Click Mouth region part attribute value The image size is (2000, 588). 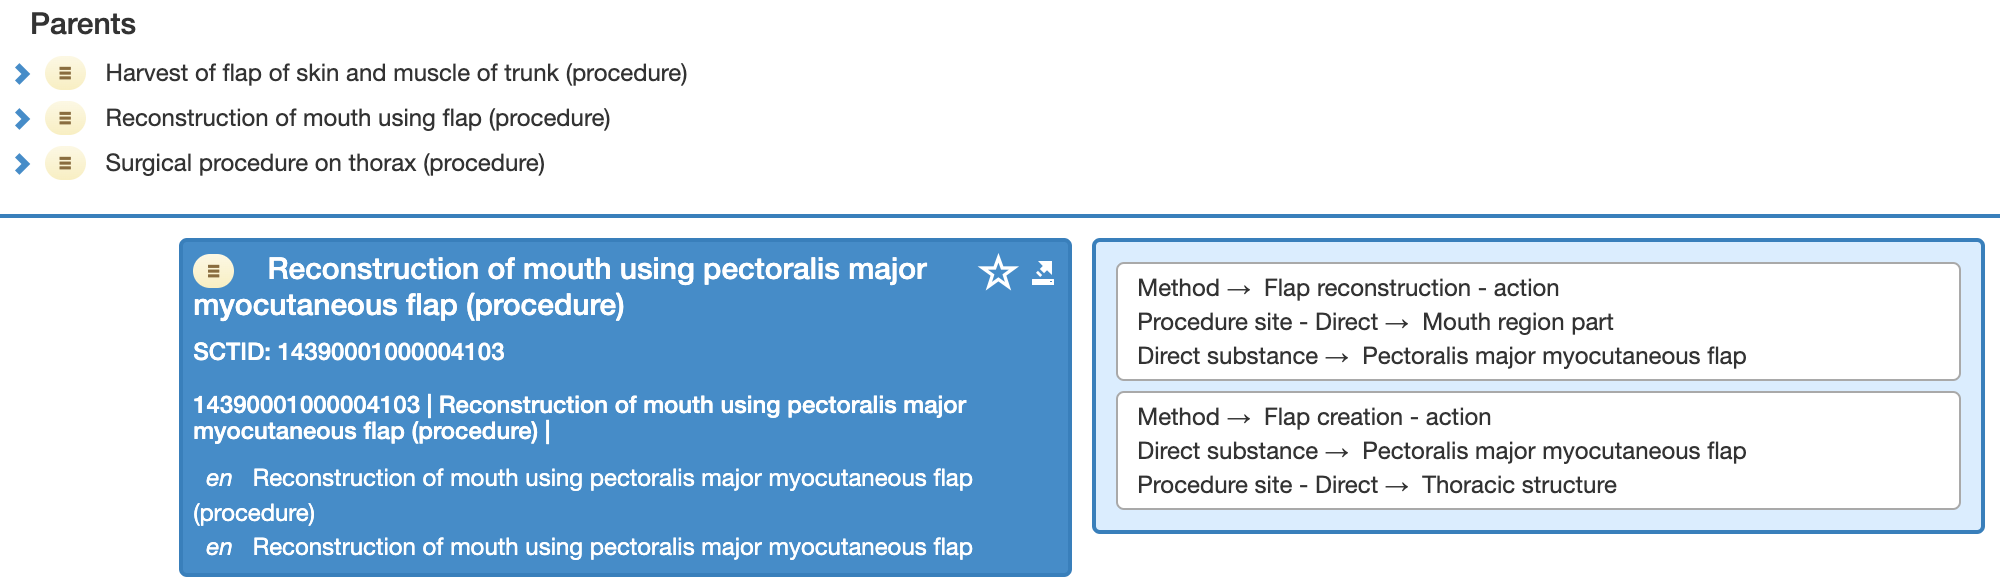pyautogui.click(x=1517, y=322)
